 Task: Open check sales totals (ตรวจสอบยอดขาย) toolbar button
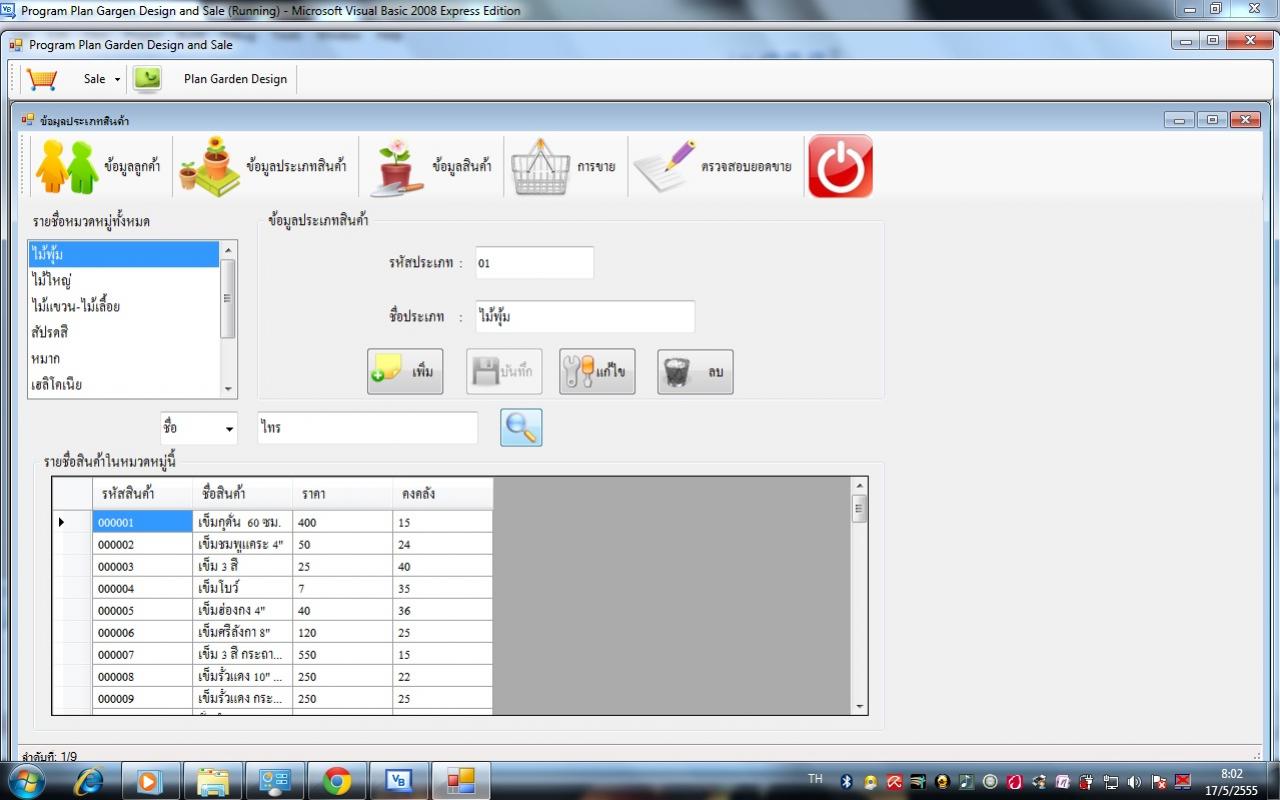point(712,166)
